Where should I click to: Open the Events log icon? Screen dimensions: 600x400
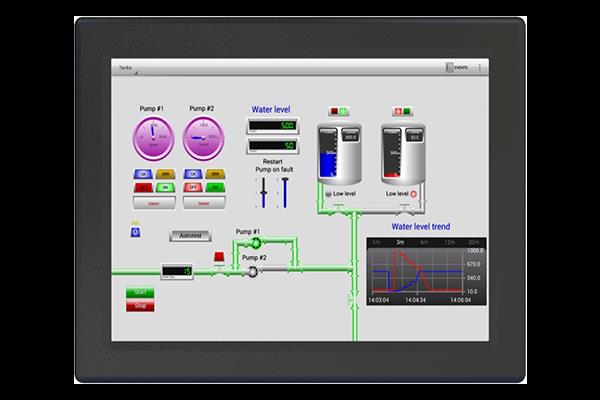(x=457, y=68)
